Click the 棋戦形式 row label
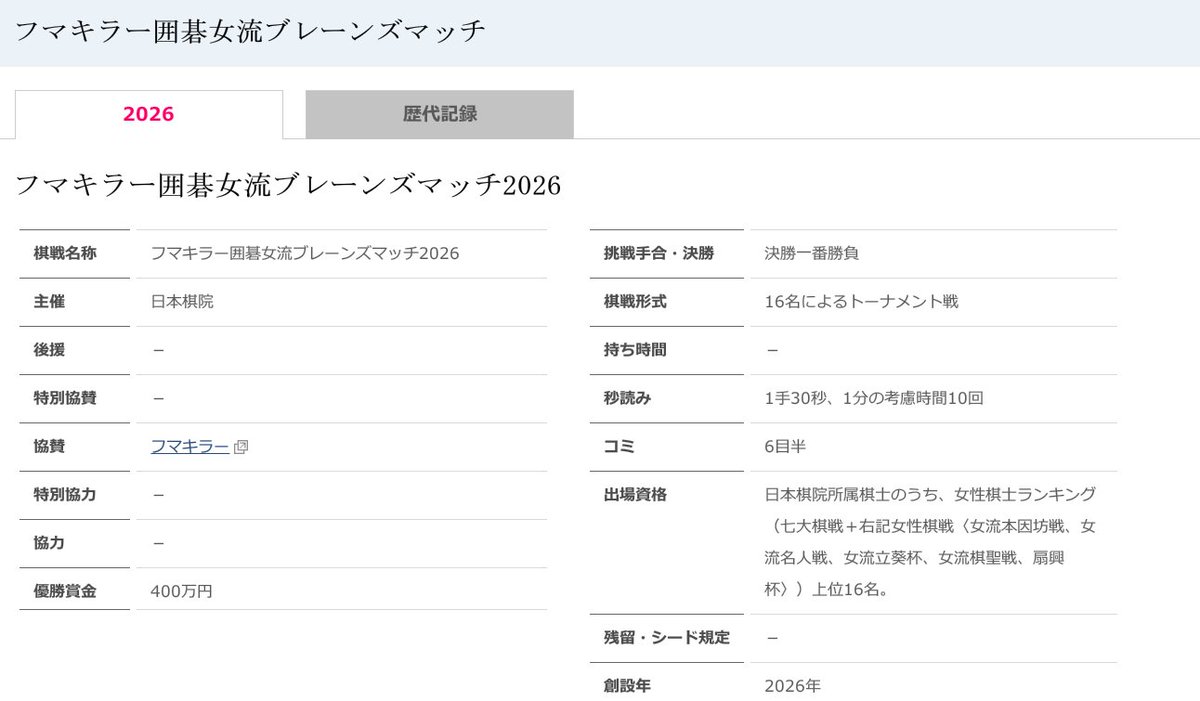The image size is (1200, 701). tap(635, 301)
